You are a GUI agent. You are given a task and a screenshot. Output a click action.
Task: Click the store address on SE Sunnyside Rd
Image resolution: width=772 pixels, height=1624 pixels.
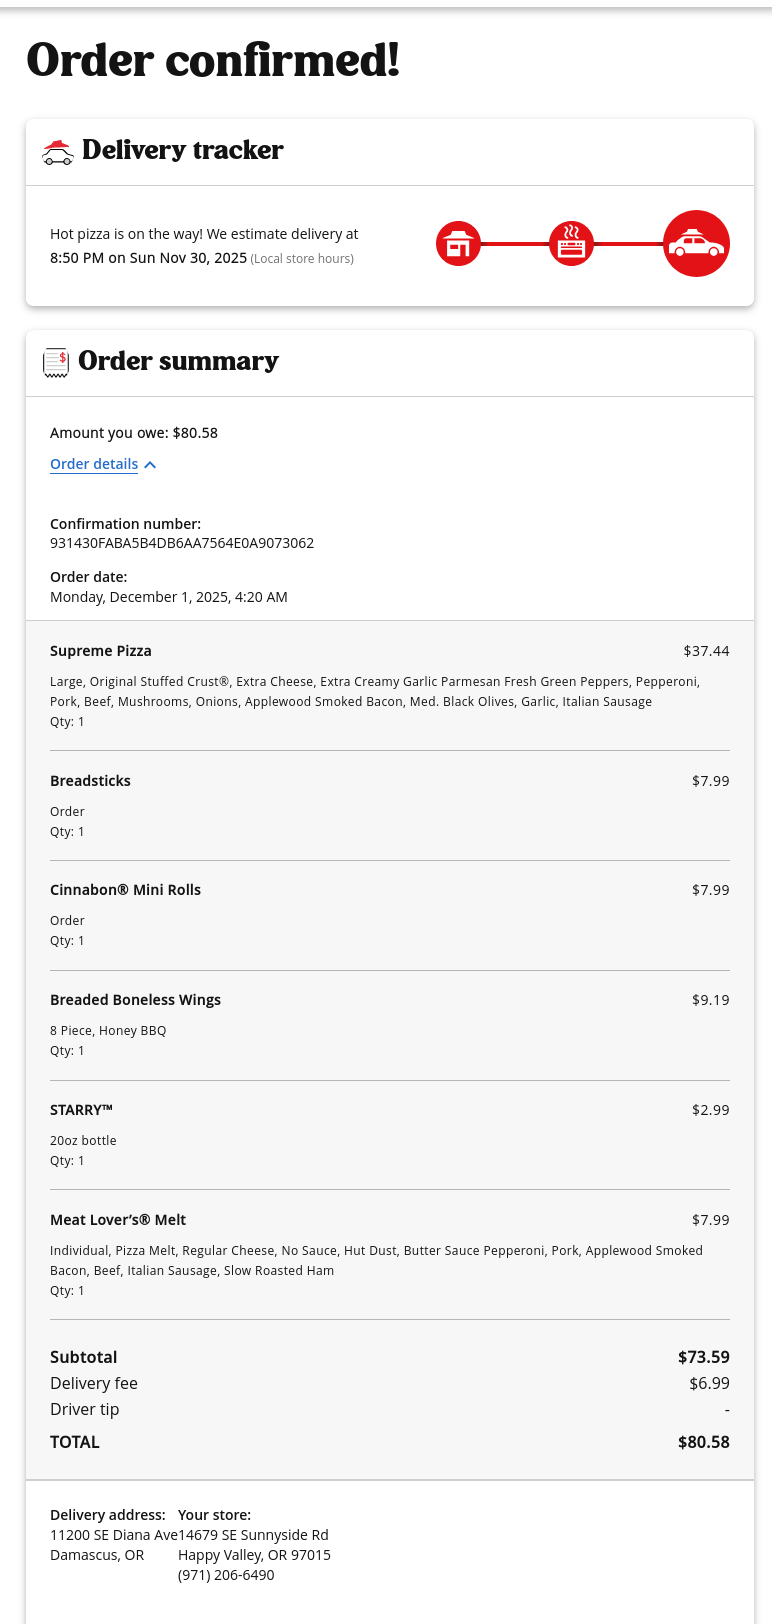point(254,1535)
